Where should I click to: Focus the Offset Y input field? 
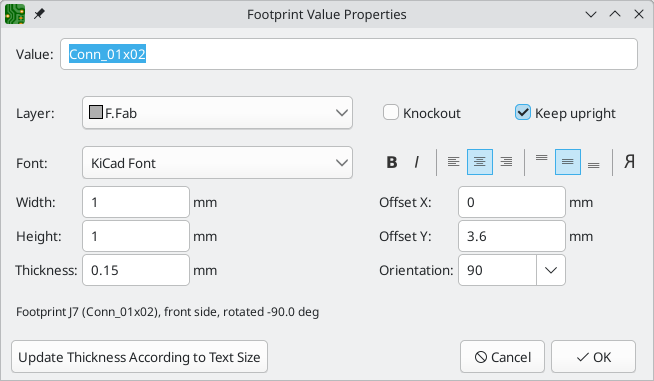512,236
